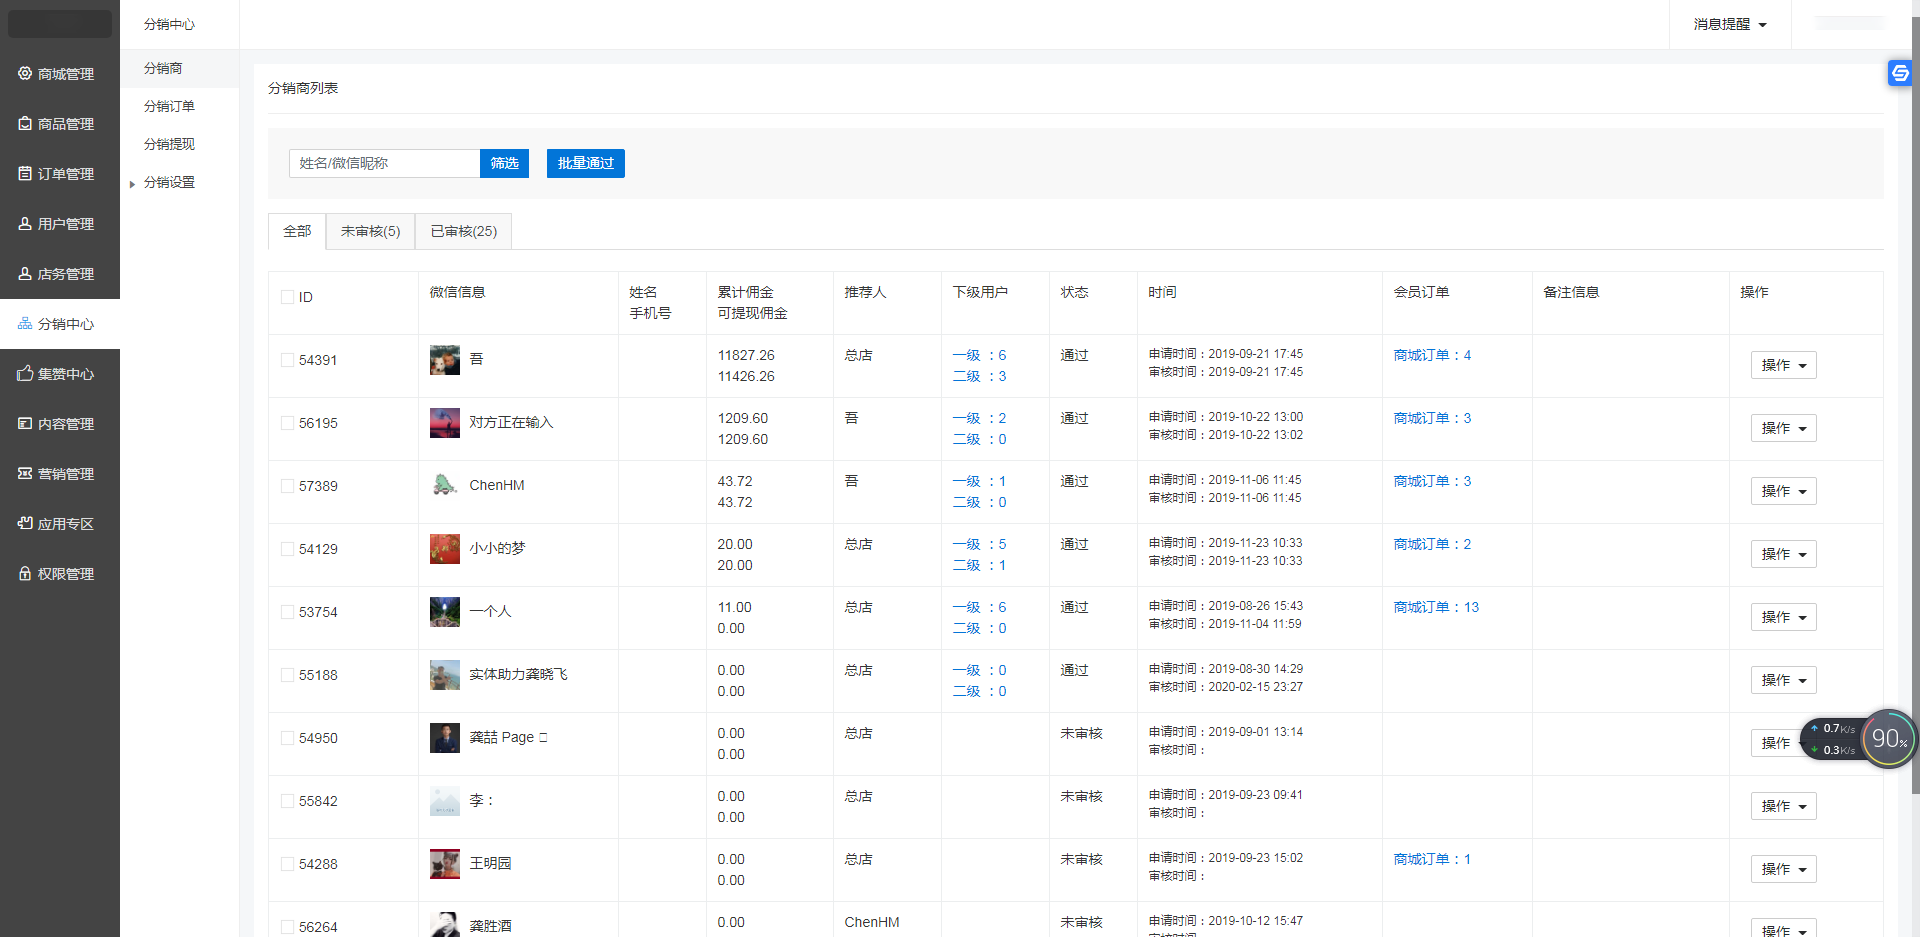Click the 商品管理 bag icon
The height and width of the screenshot is (937, 1920).
pos(25,123)
